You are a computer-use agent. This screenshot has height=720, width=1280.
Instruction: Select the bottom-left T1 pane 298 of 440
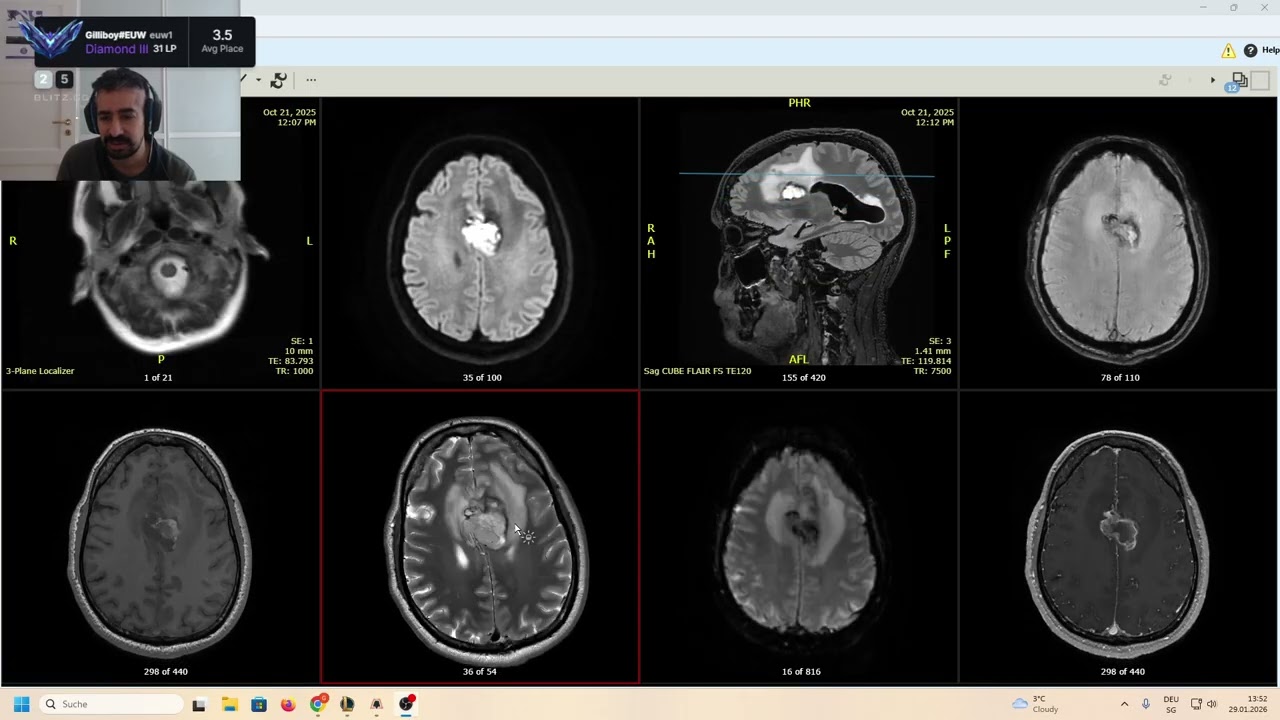point(160,537)
